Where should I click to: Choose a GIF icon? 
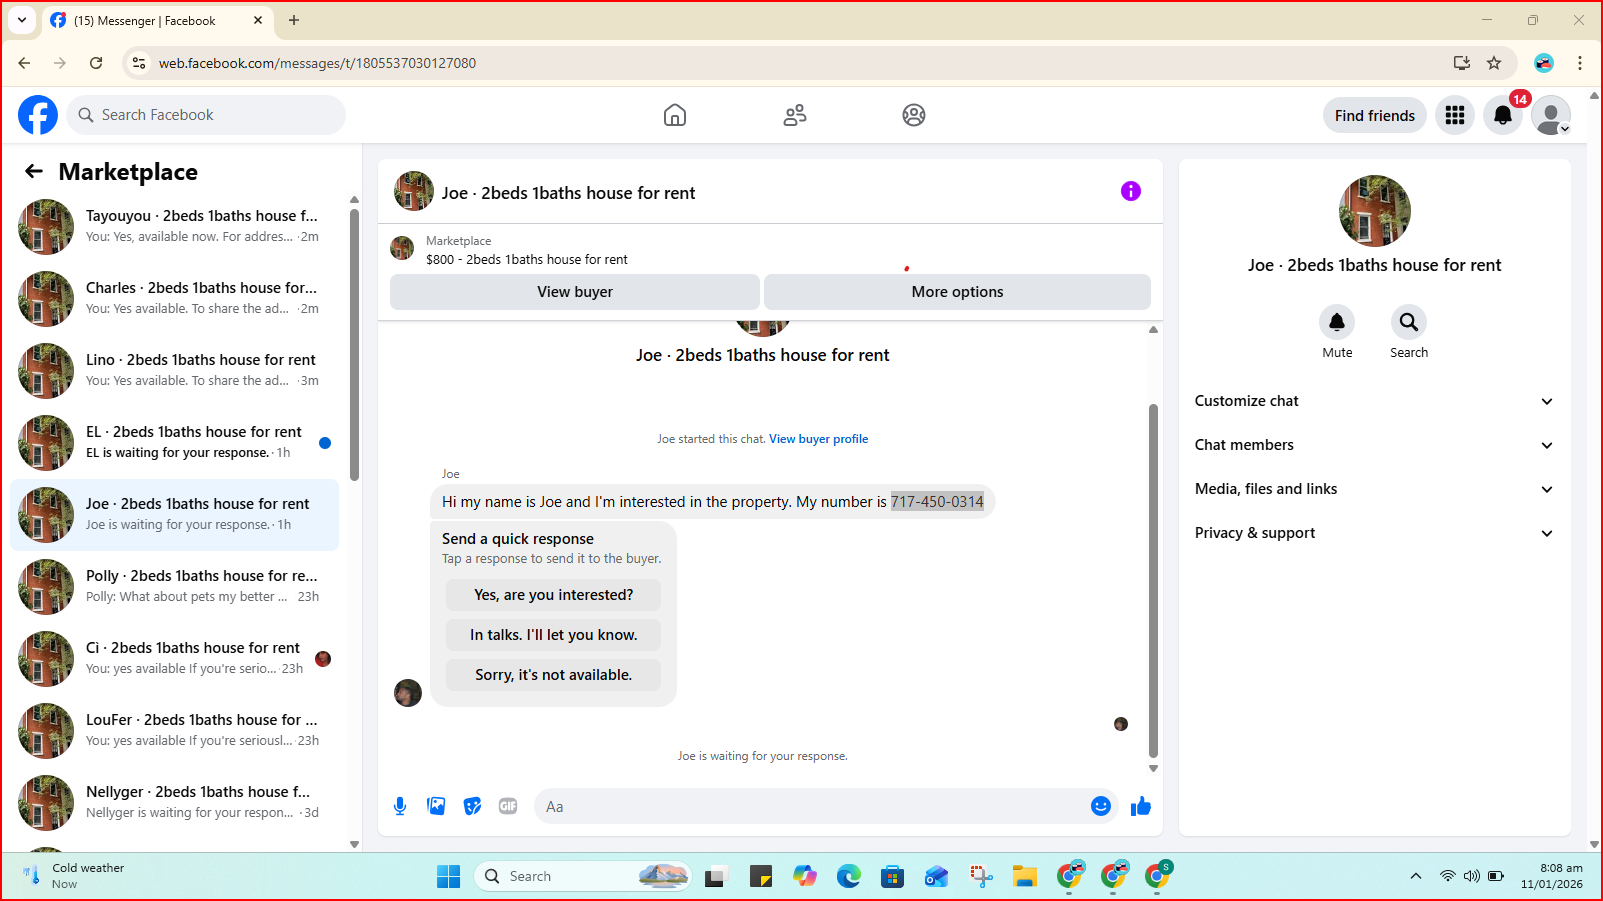coord(508,806)
